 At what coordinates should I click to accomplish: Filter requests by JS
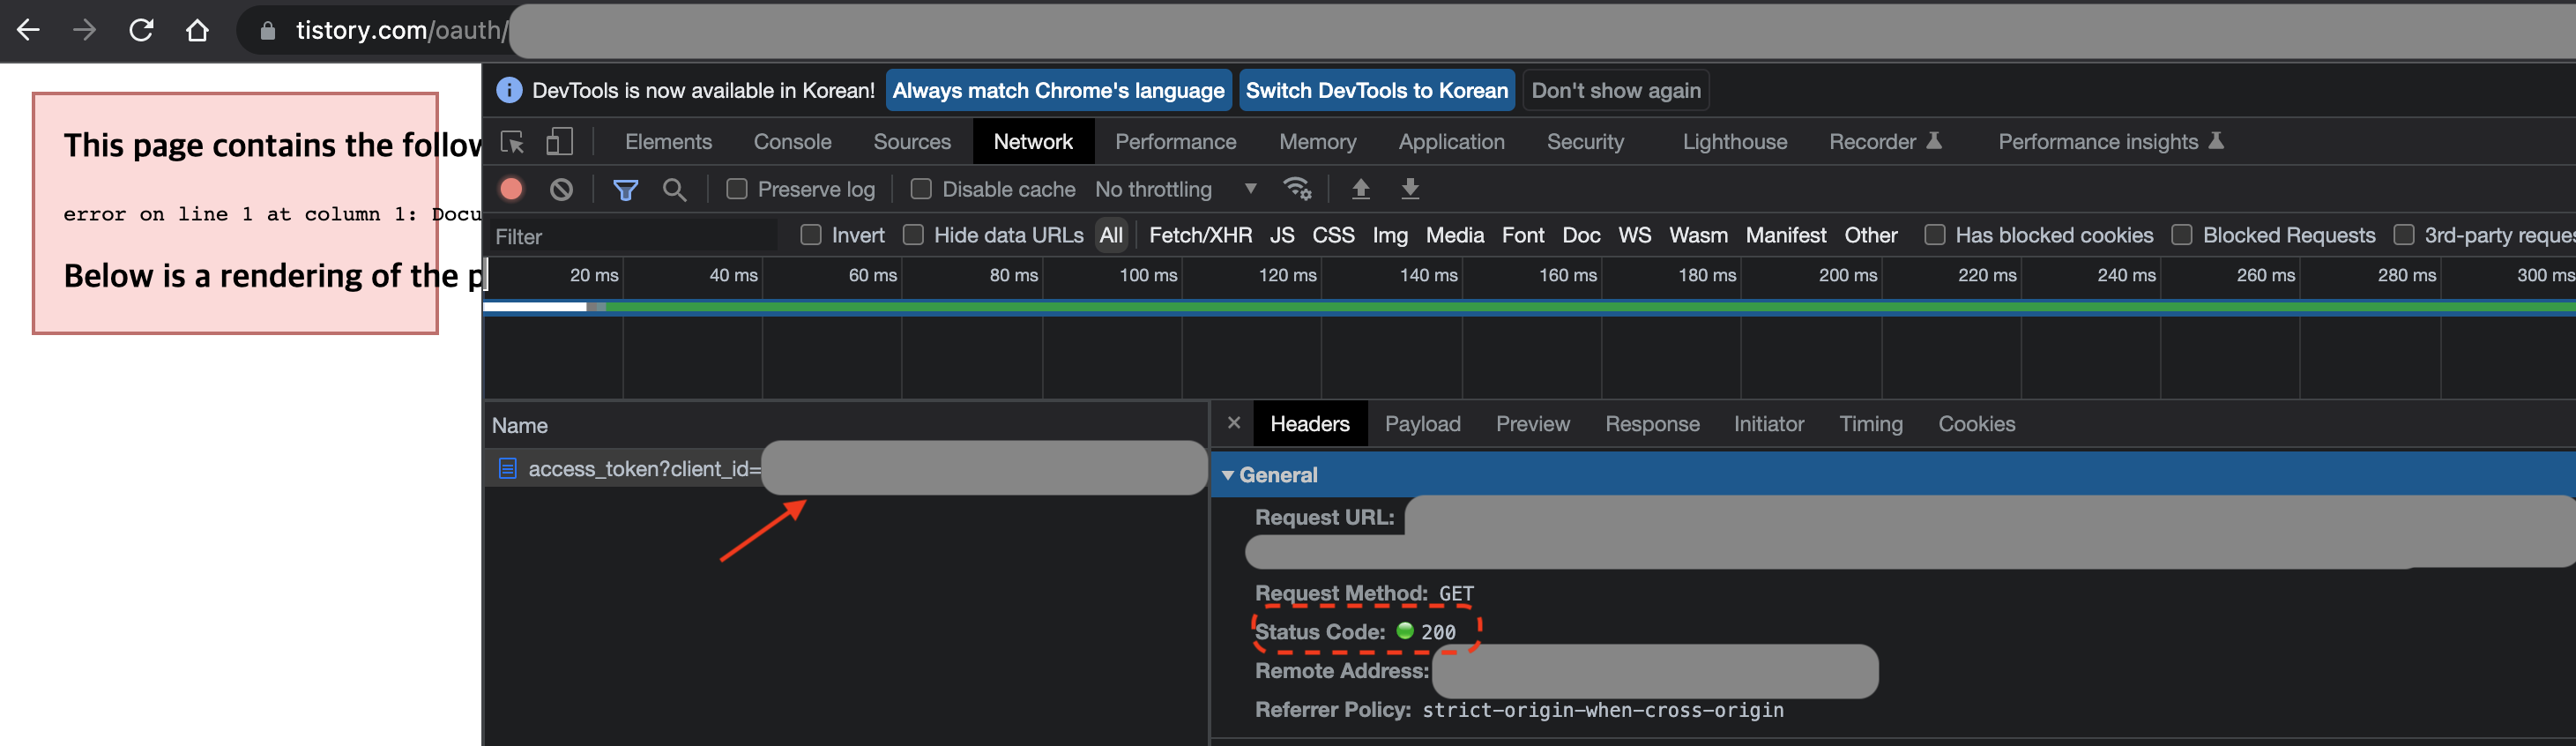tap(1282, 235)
